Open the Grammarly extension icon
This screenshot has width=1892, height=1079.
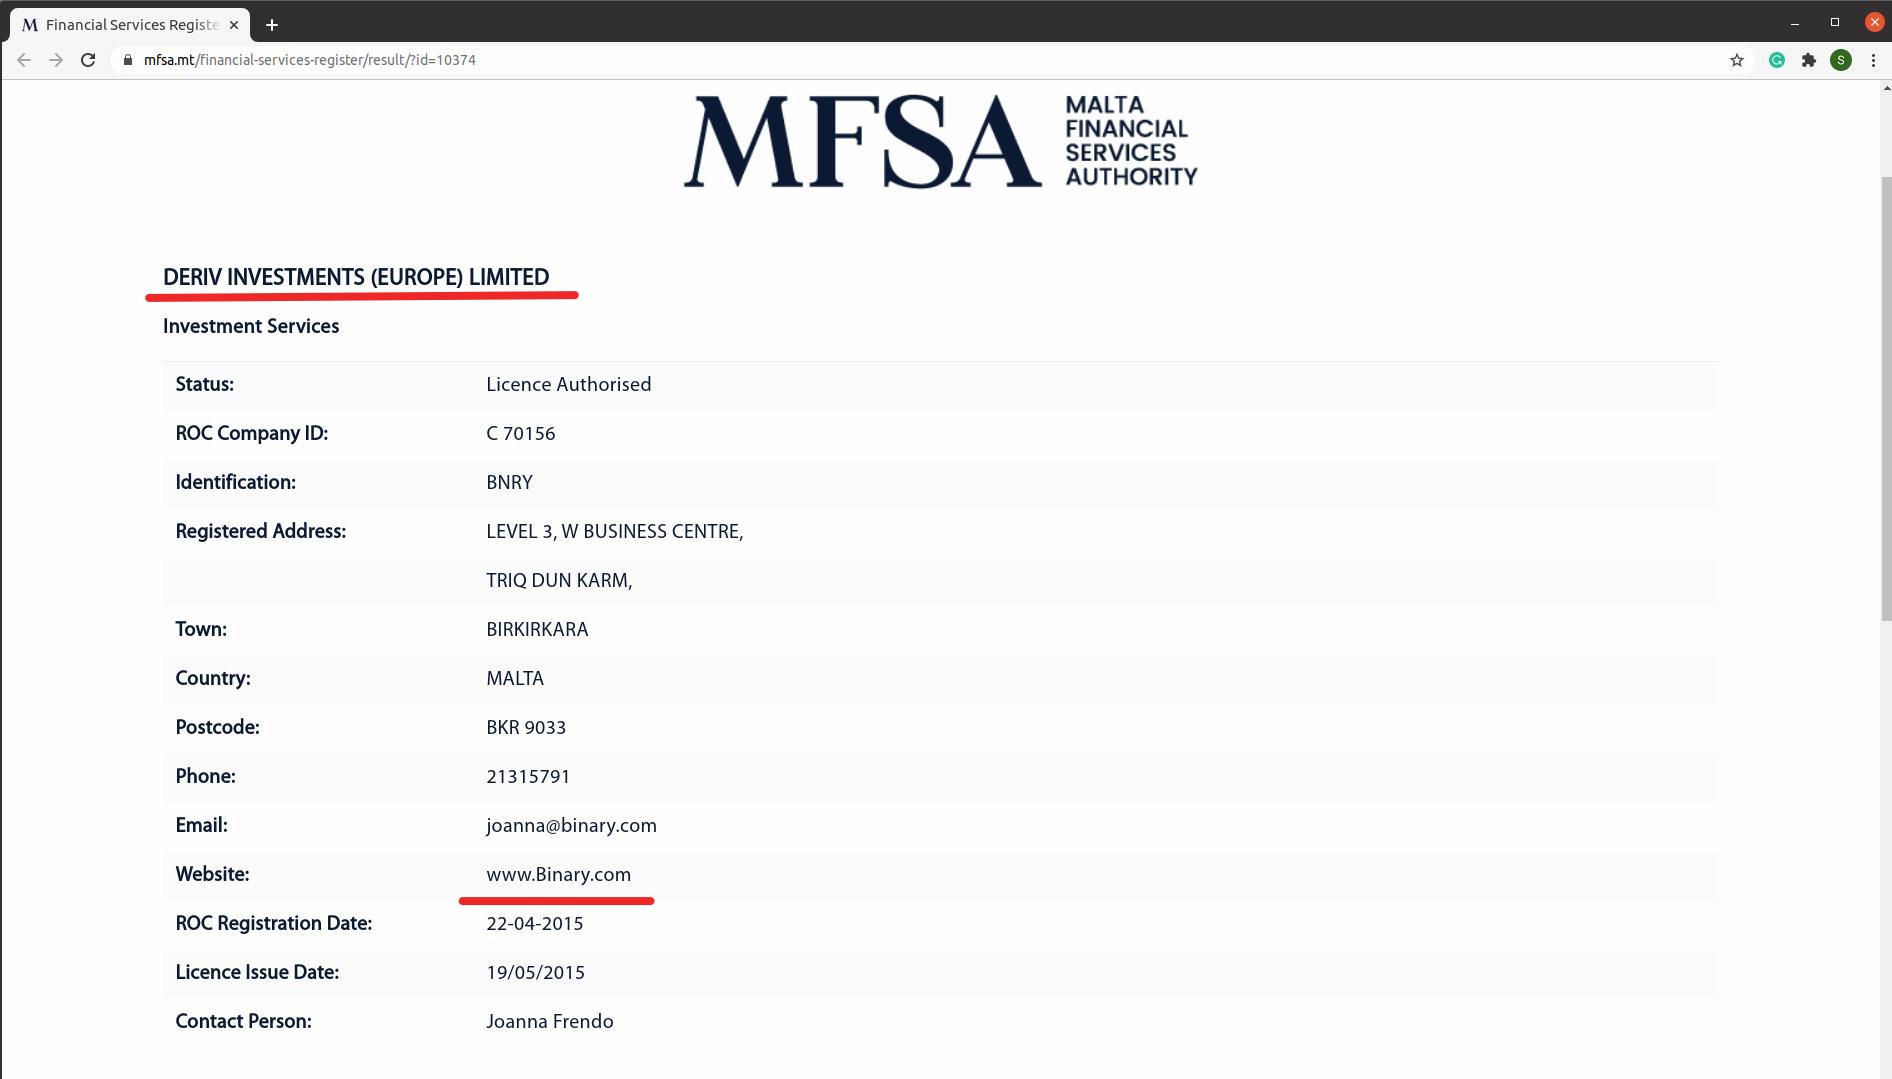click(1777, 60)
